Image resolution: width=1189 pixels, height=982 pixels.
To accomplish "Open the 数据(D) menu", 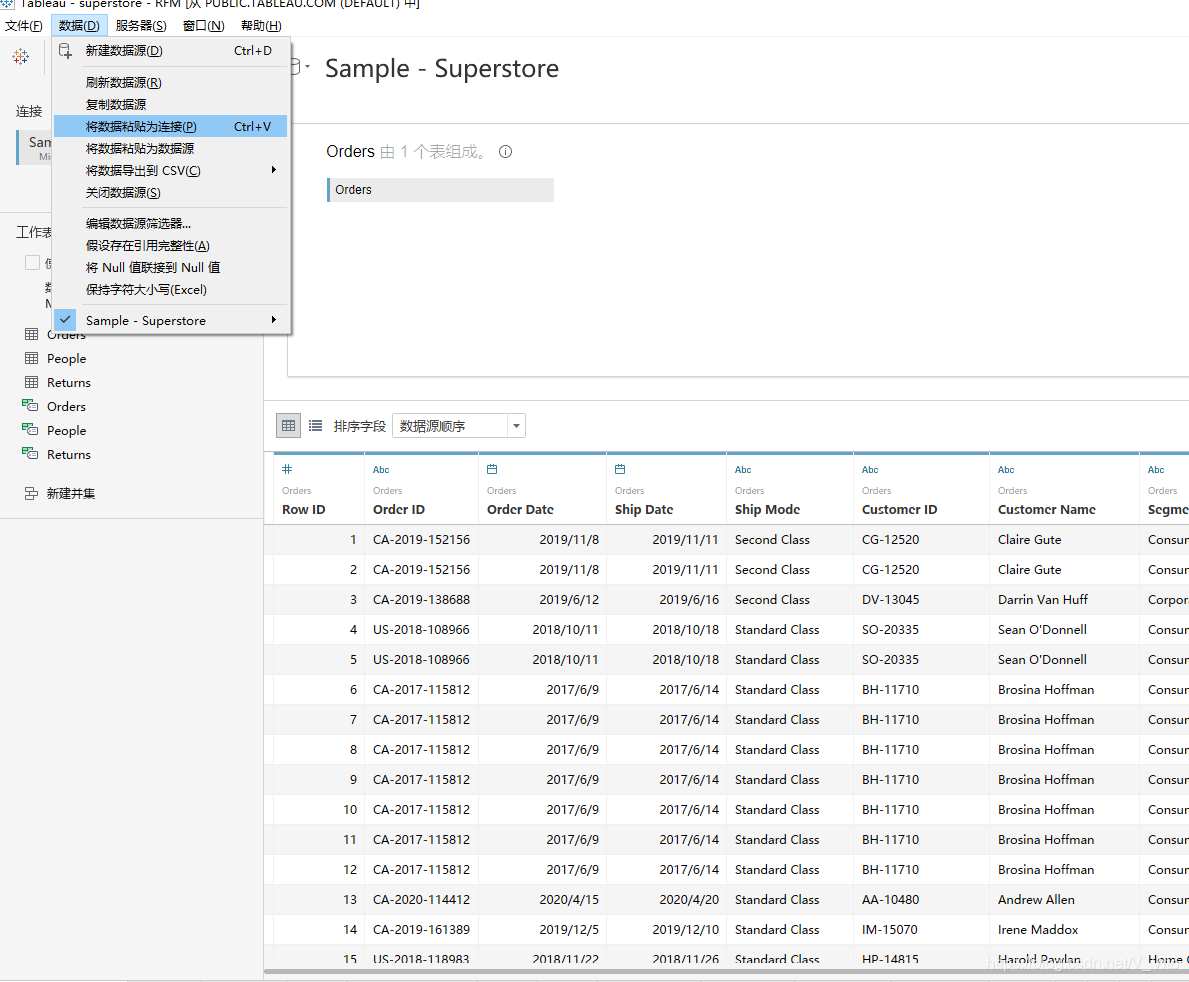I will tap(79, 26).
